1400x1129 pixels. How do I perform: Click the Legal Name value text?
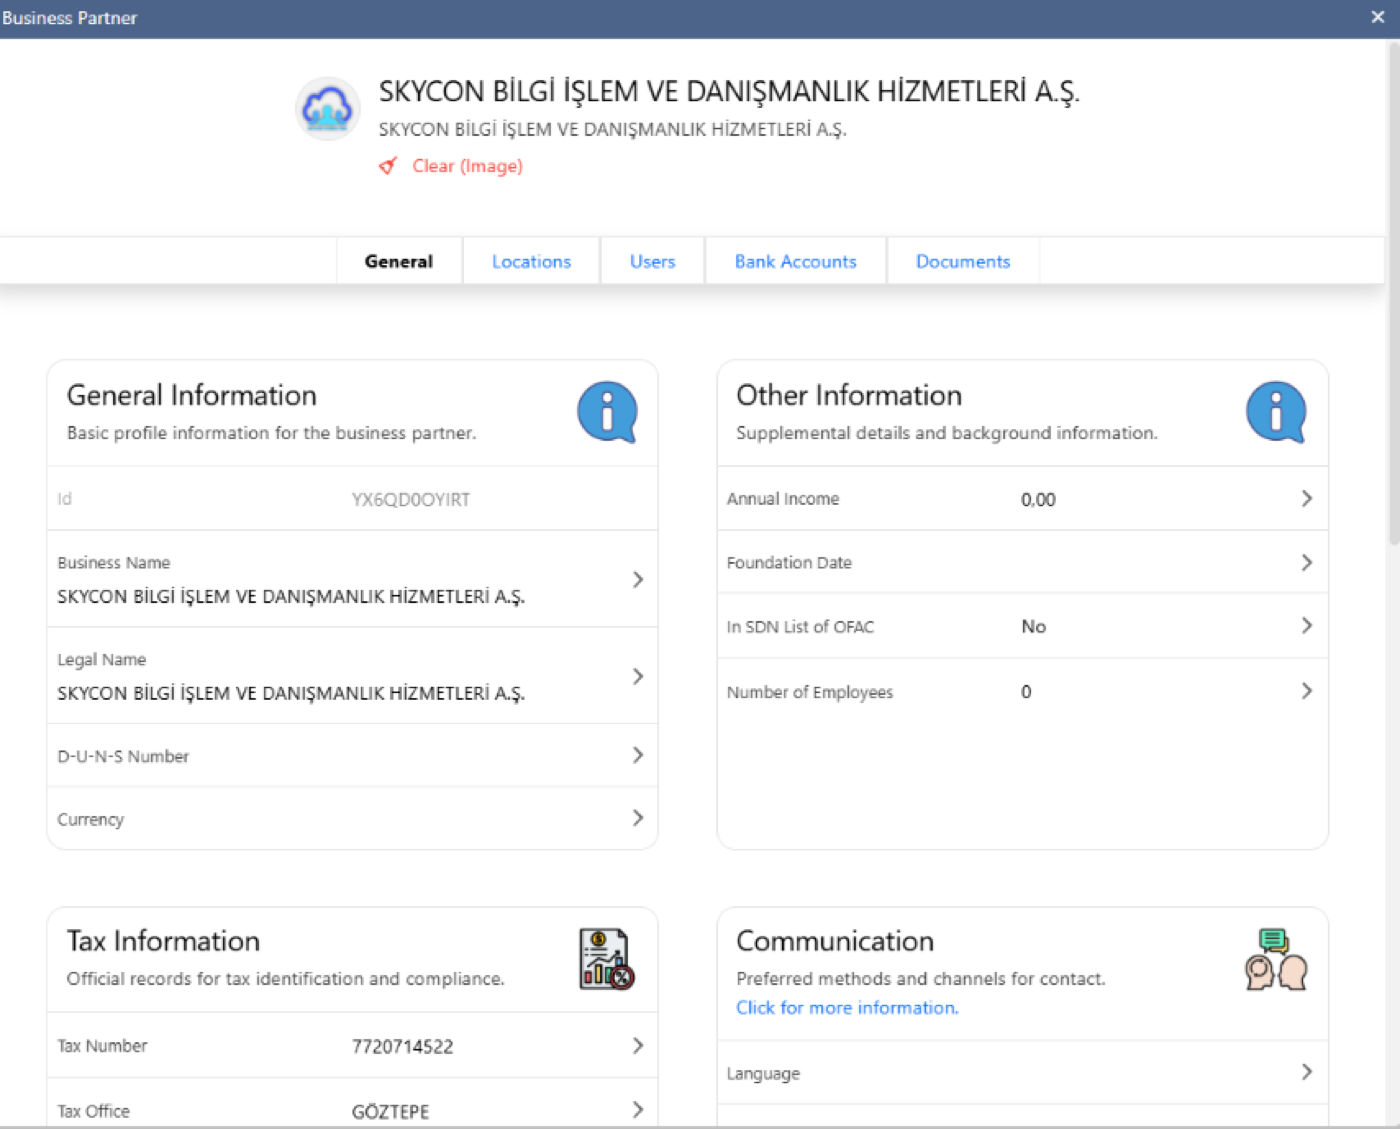(291, 694)
